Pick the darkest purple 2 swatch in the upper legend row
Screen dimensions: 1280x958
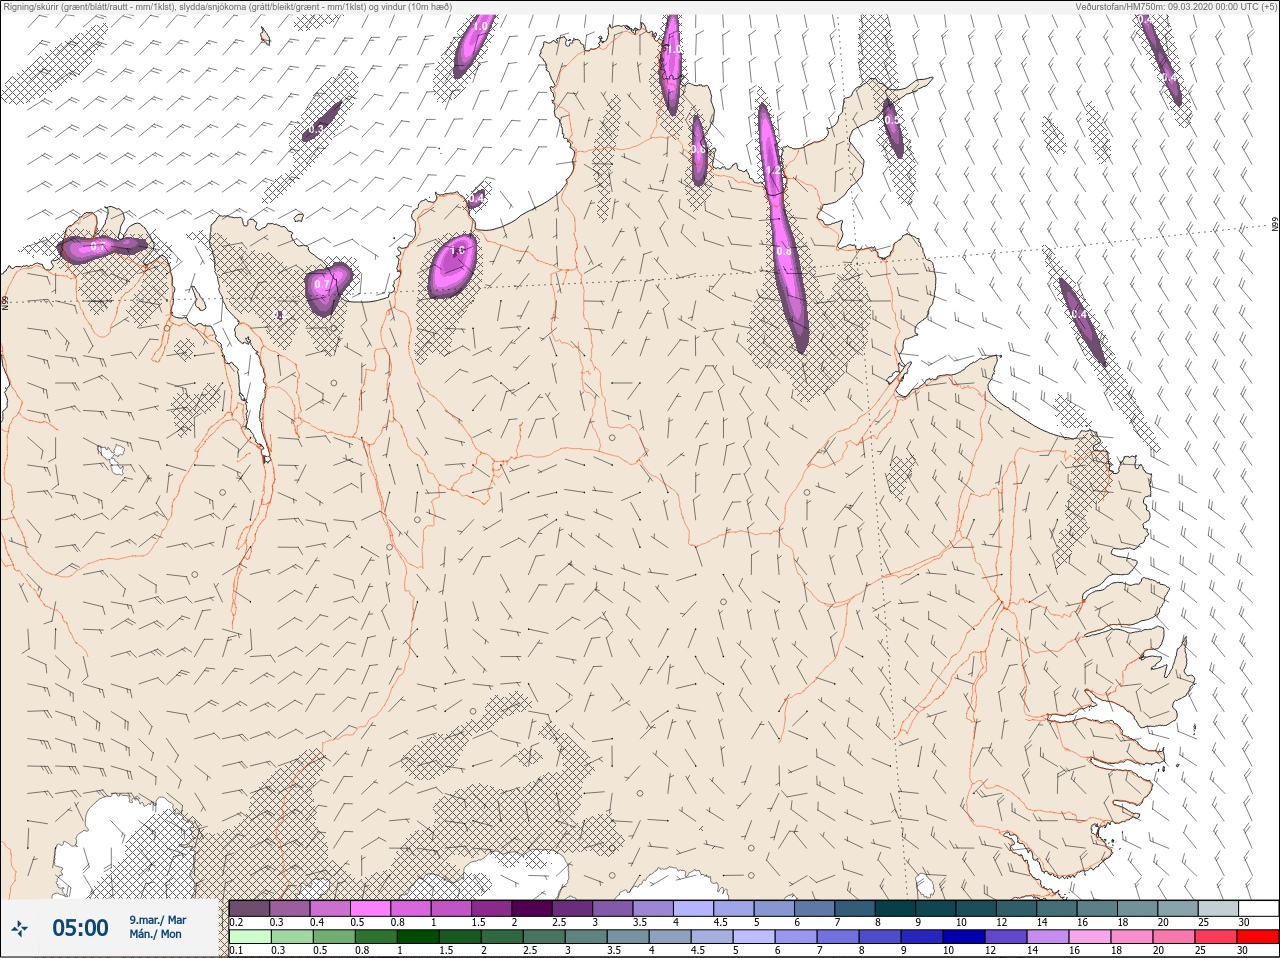point(531,908)
